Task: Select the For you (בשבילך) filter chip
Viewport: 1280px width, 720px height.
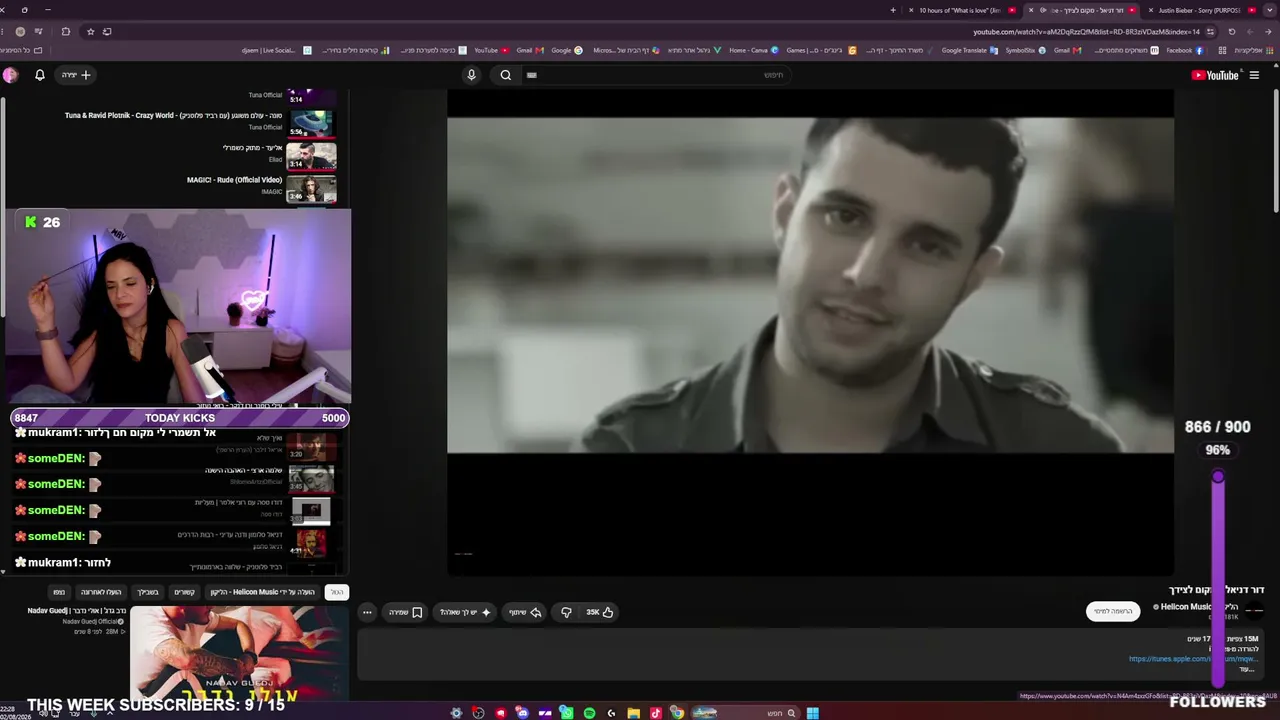Action: pos(148,592)
